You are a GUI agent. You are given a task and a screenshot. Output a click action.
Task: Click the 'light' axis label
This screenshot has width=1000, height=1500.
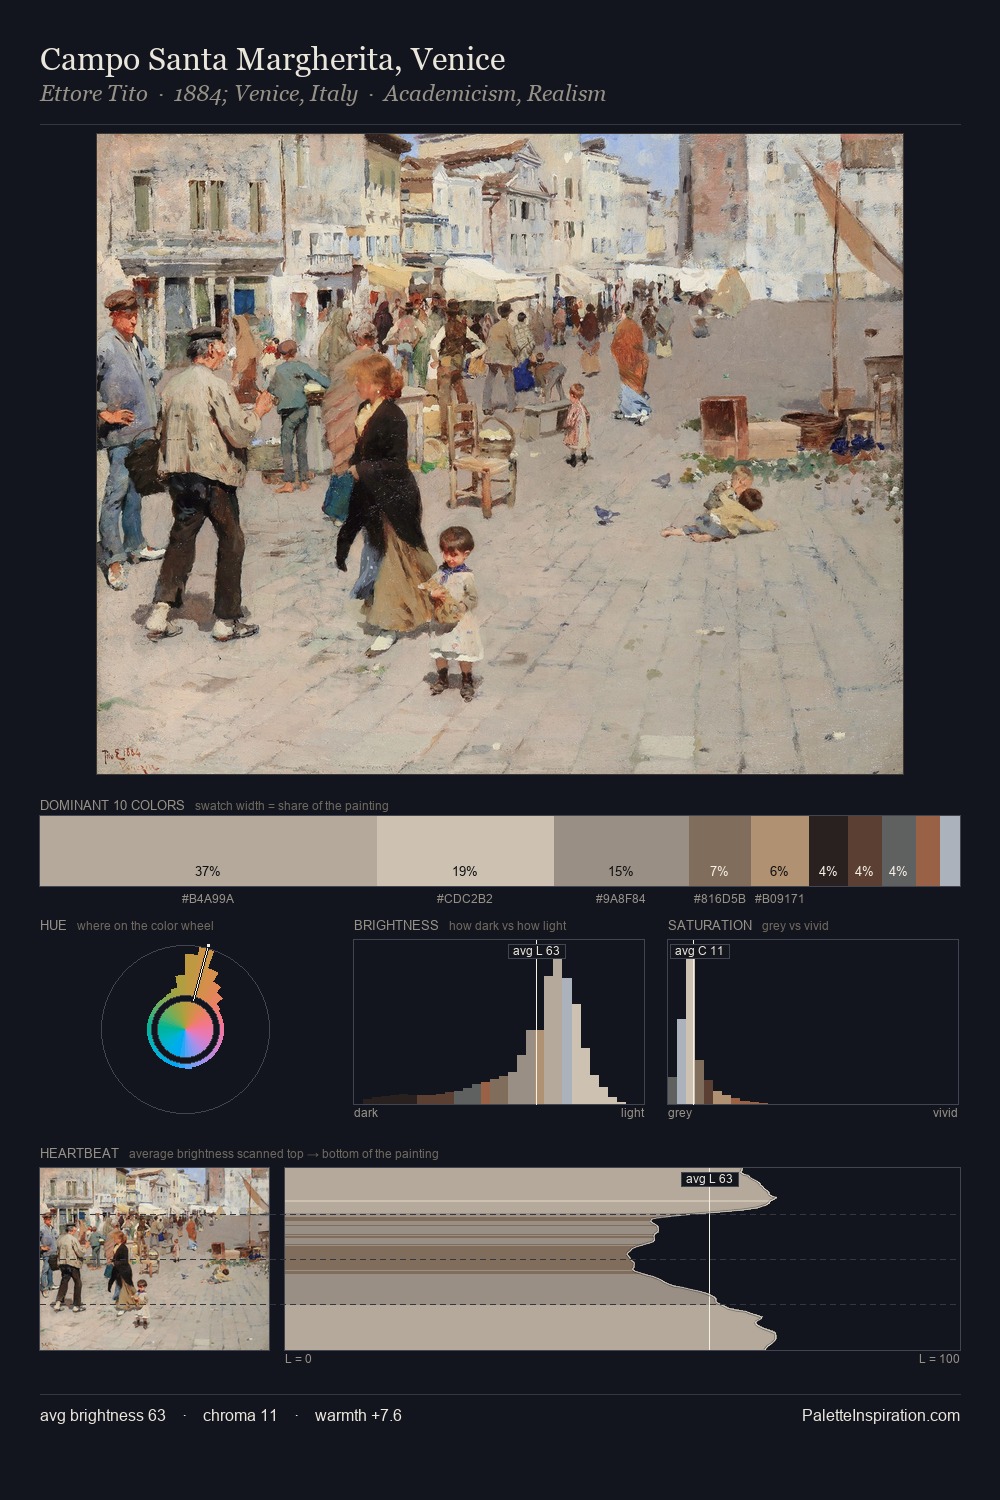(x=632, y=1113)
